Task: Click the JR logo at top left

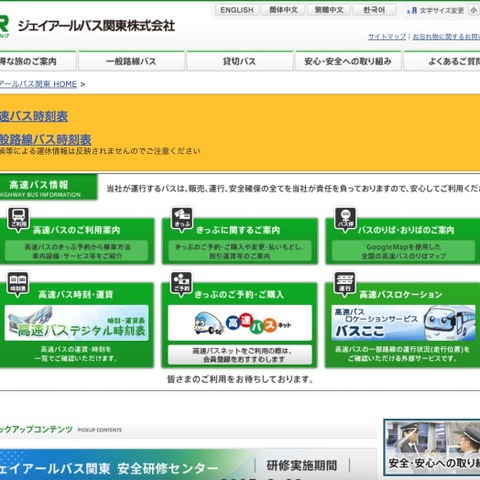Action: [x=4, y=26]
